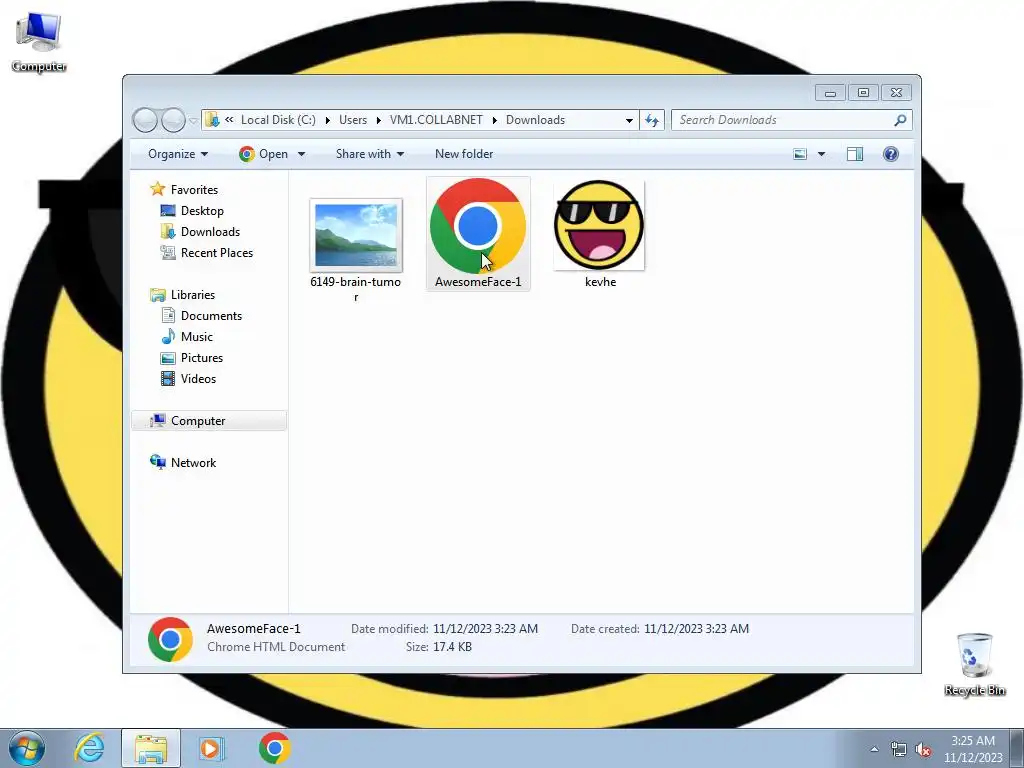The height and width of the screenshot is (768, 1024).
Task: Click the Refresh button beside address bar
Action: [x=652, y=120]
